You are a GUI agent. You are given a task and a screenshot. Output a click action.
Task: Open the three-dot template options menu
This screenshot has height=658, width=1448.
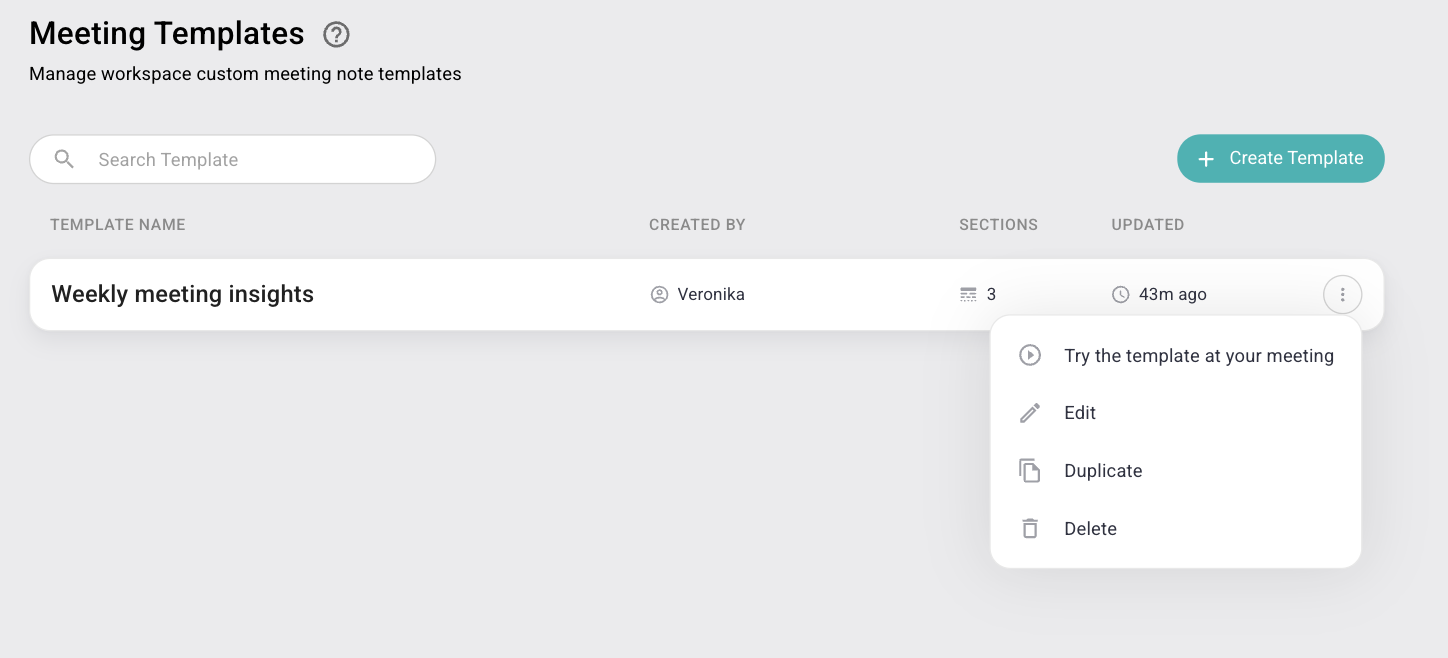(x=1342, y=295)
